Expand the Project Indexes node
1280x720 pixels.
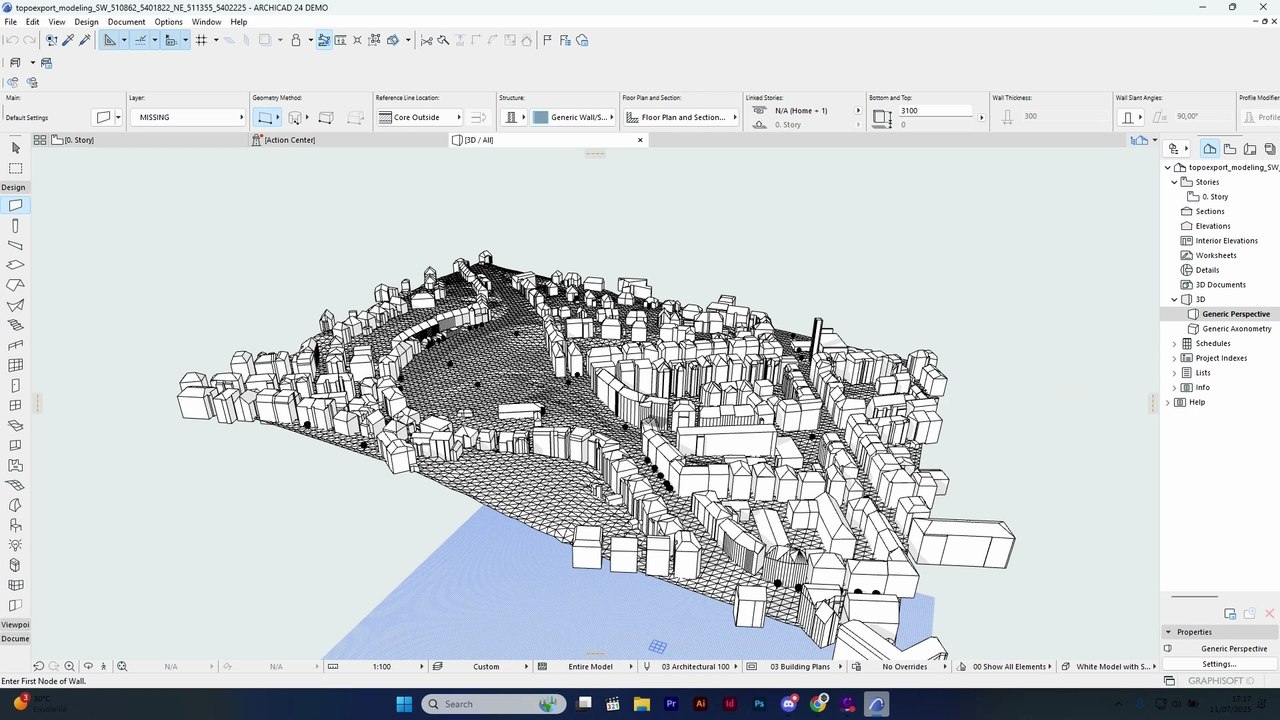click(1175, 358)
